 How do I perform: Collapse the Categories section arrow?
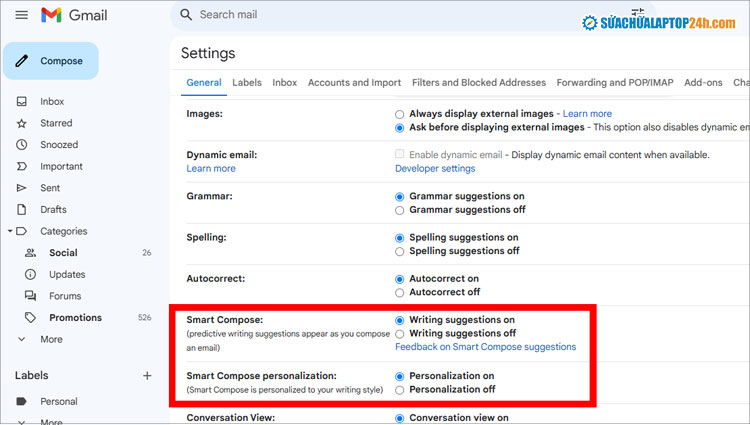click(x=10, y=231)
